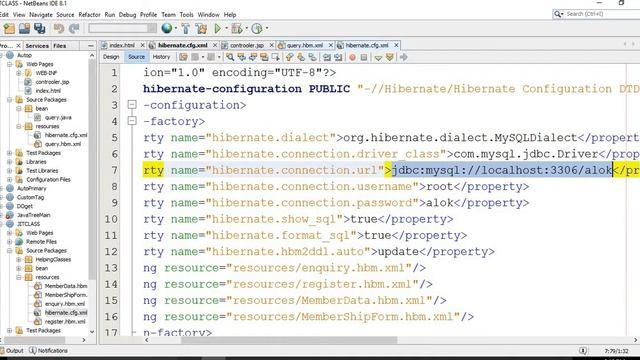Collapse code fold on line 3

point(132,104)
